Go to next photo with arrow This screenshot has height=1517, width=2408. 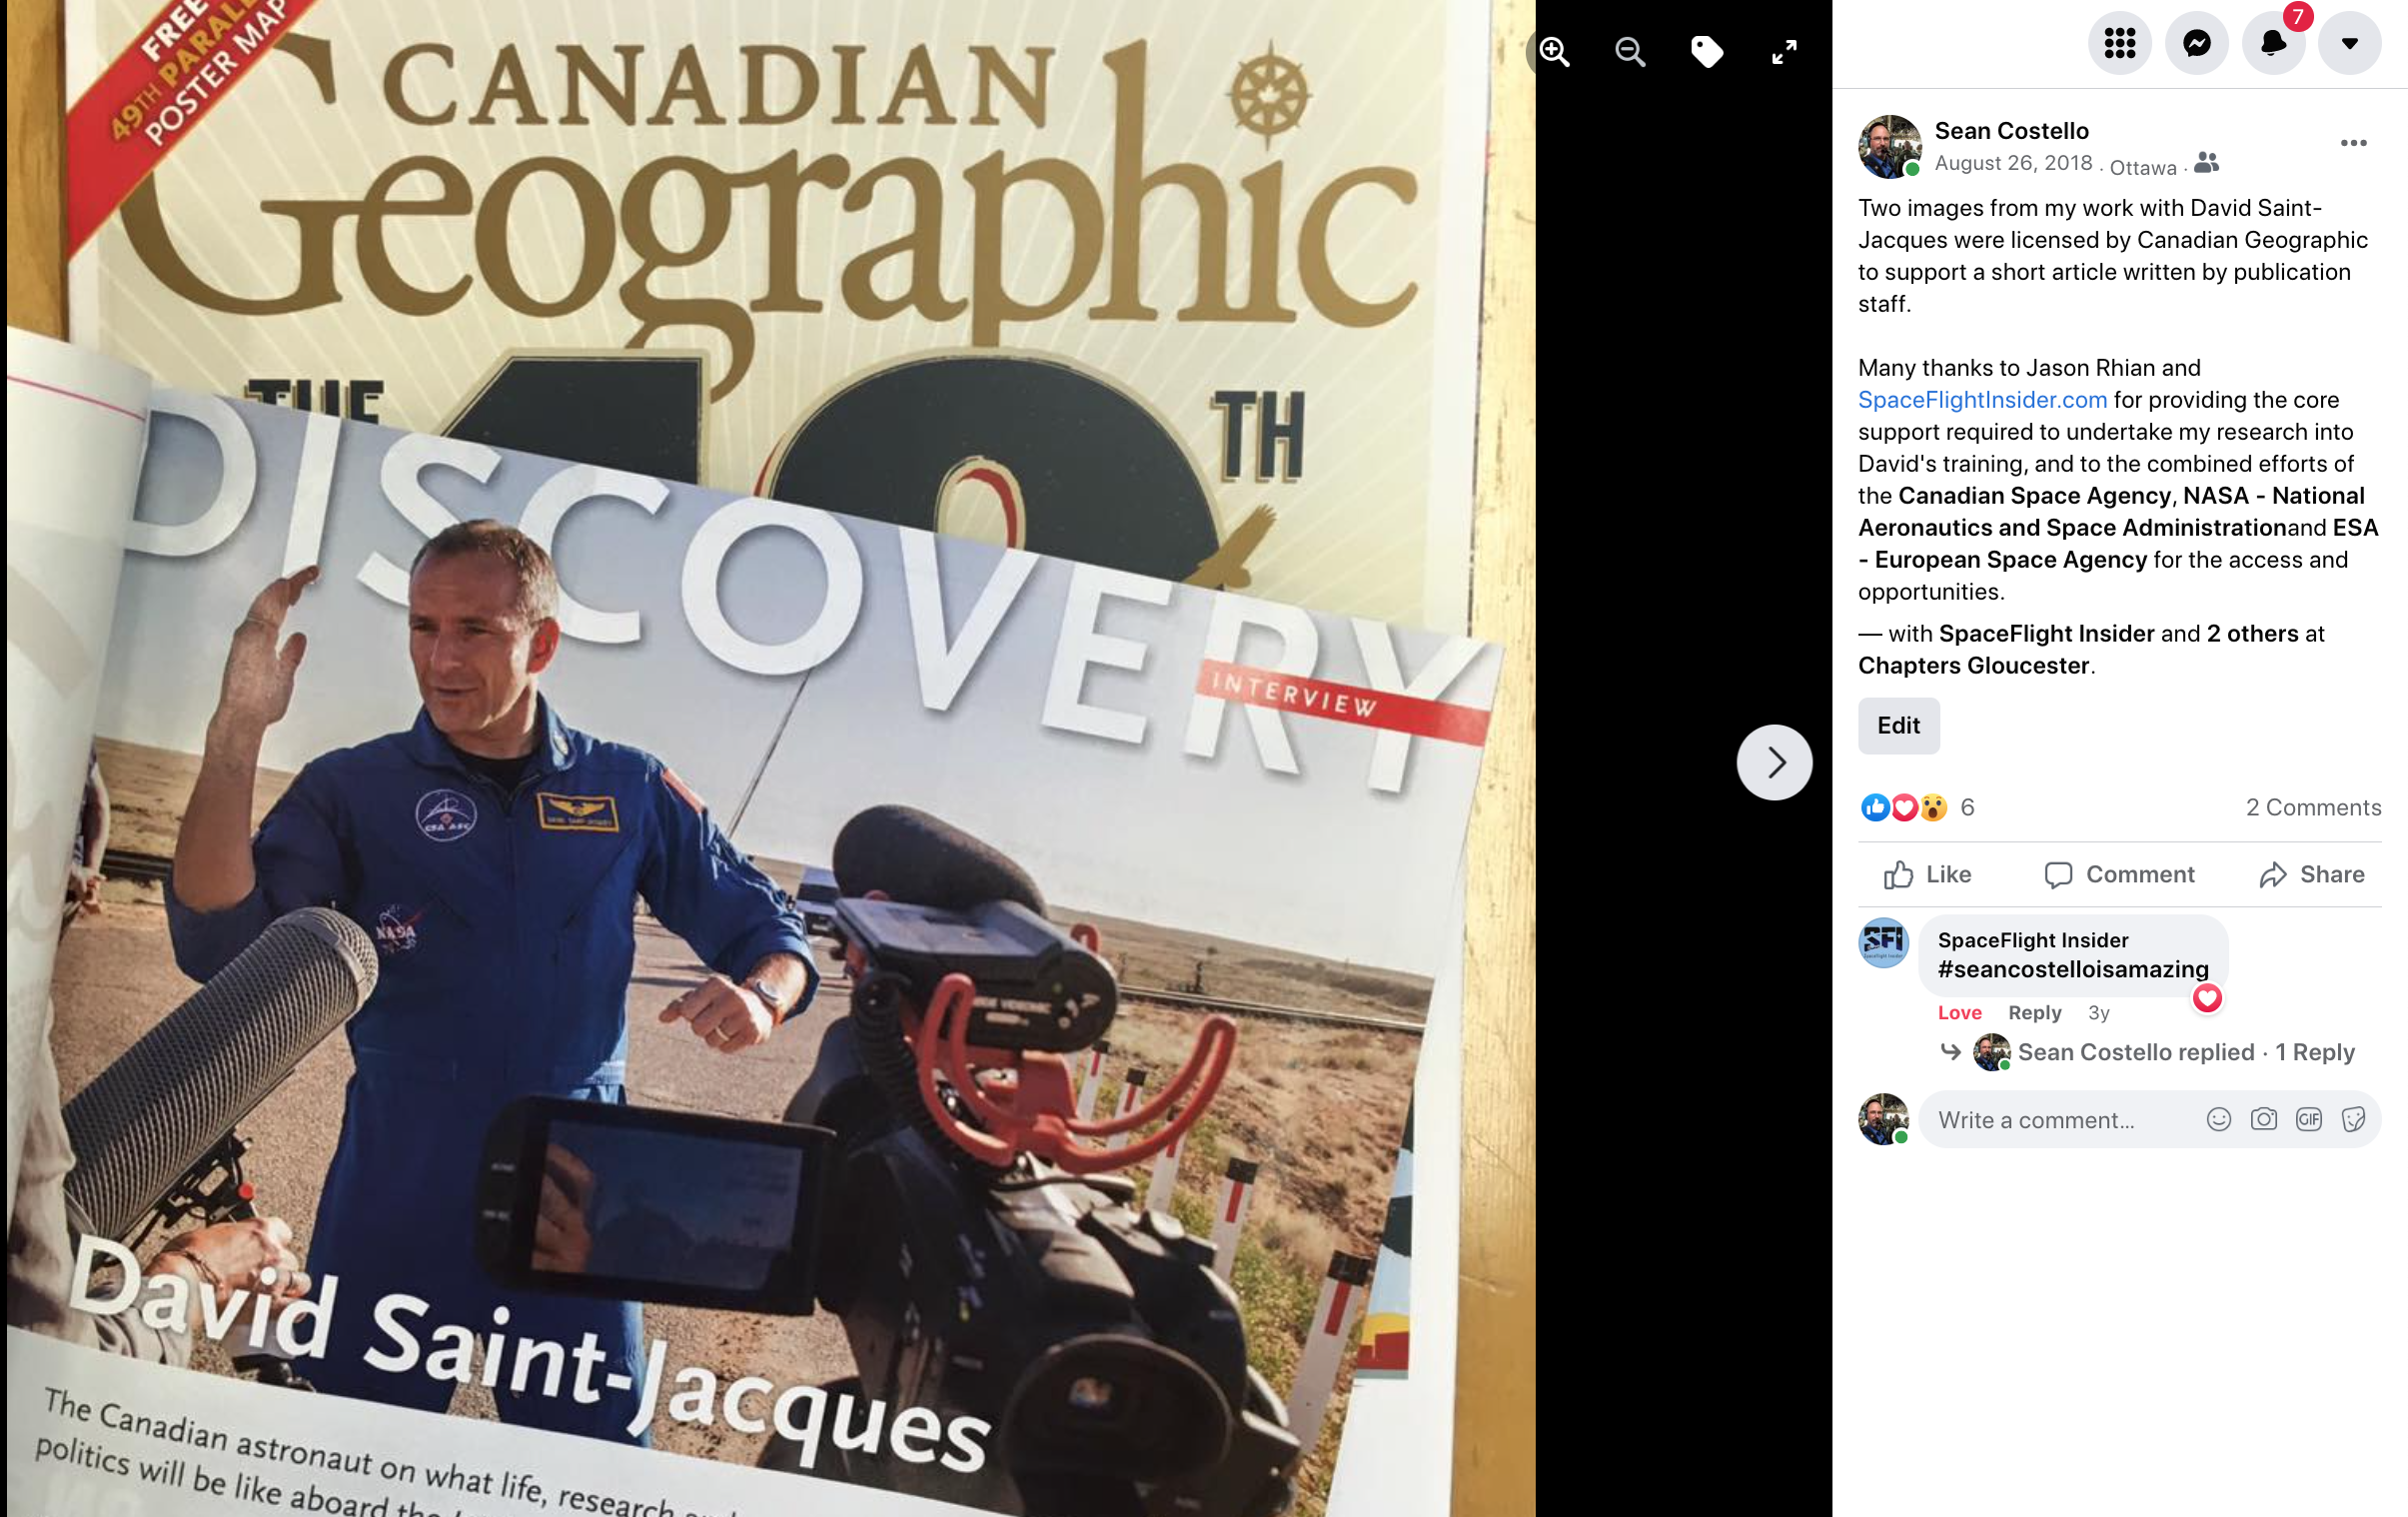coord(1774,762)
